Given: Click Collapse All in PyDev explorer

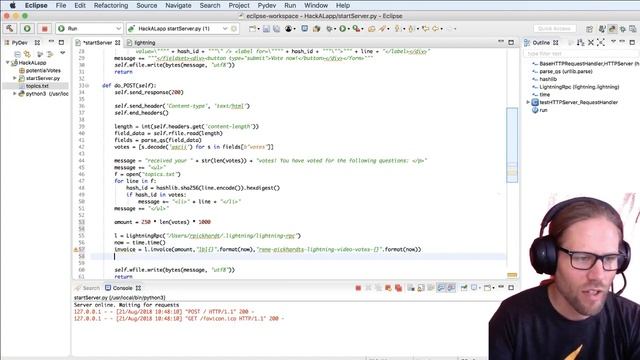Looking at the screenshot, I should coord(17,54).
